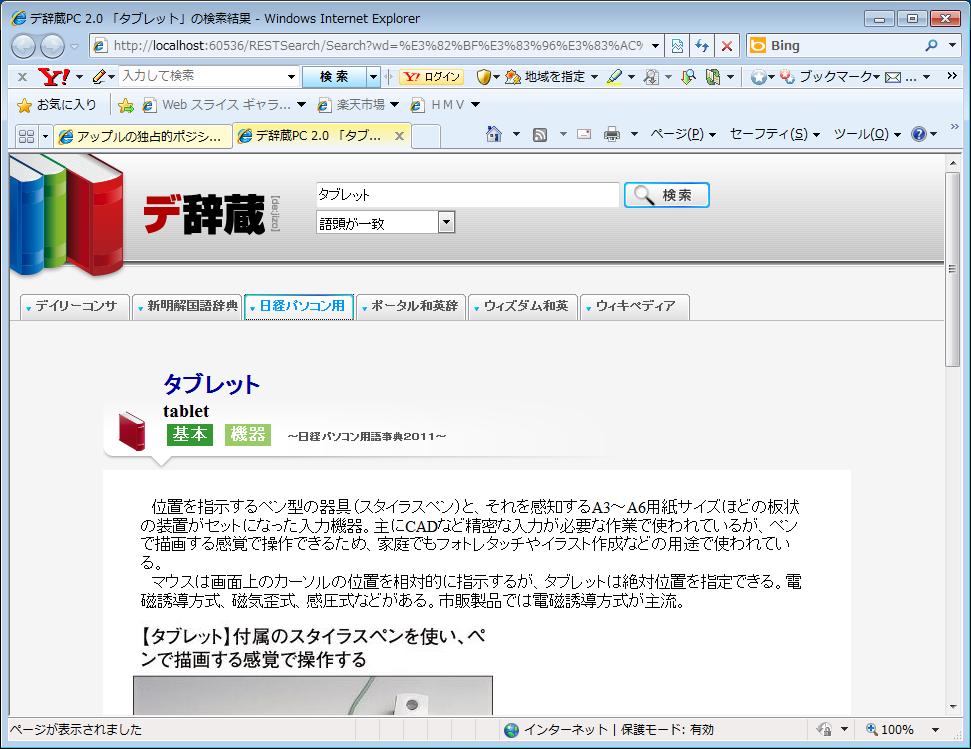Click the Yahoo! logo in the toolbar
This screenshot has width=971, height=749.
(x=53, y=77)
